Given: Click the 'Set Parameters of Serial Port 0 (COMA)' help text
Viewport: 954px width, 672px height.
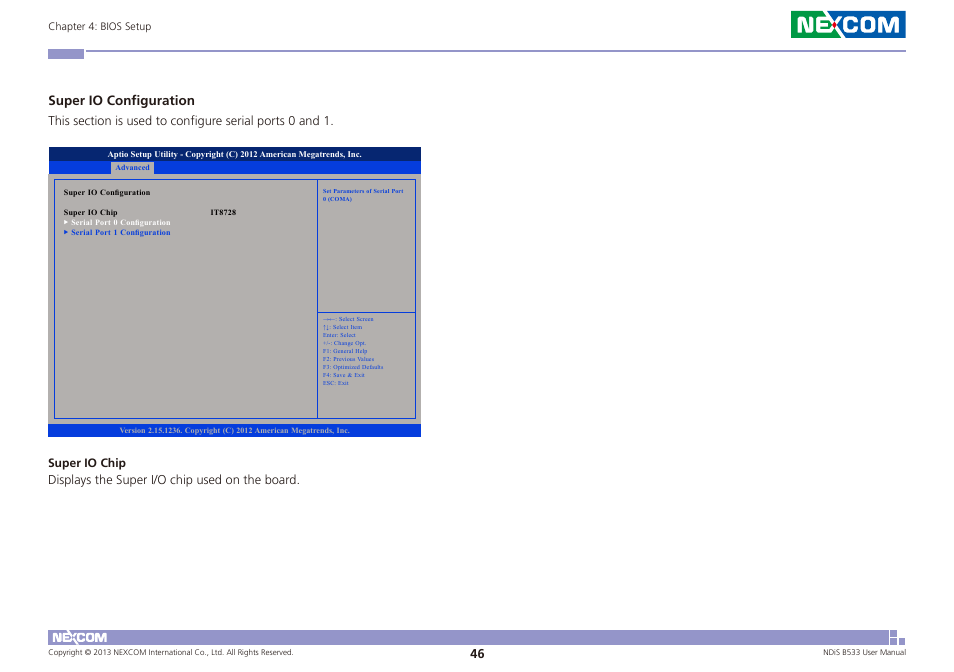Looking at the screenshot, I should pos(363,195).
